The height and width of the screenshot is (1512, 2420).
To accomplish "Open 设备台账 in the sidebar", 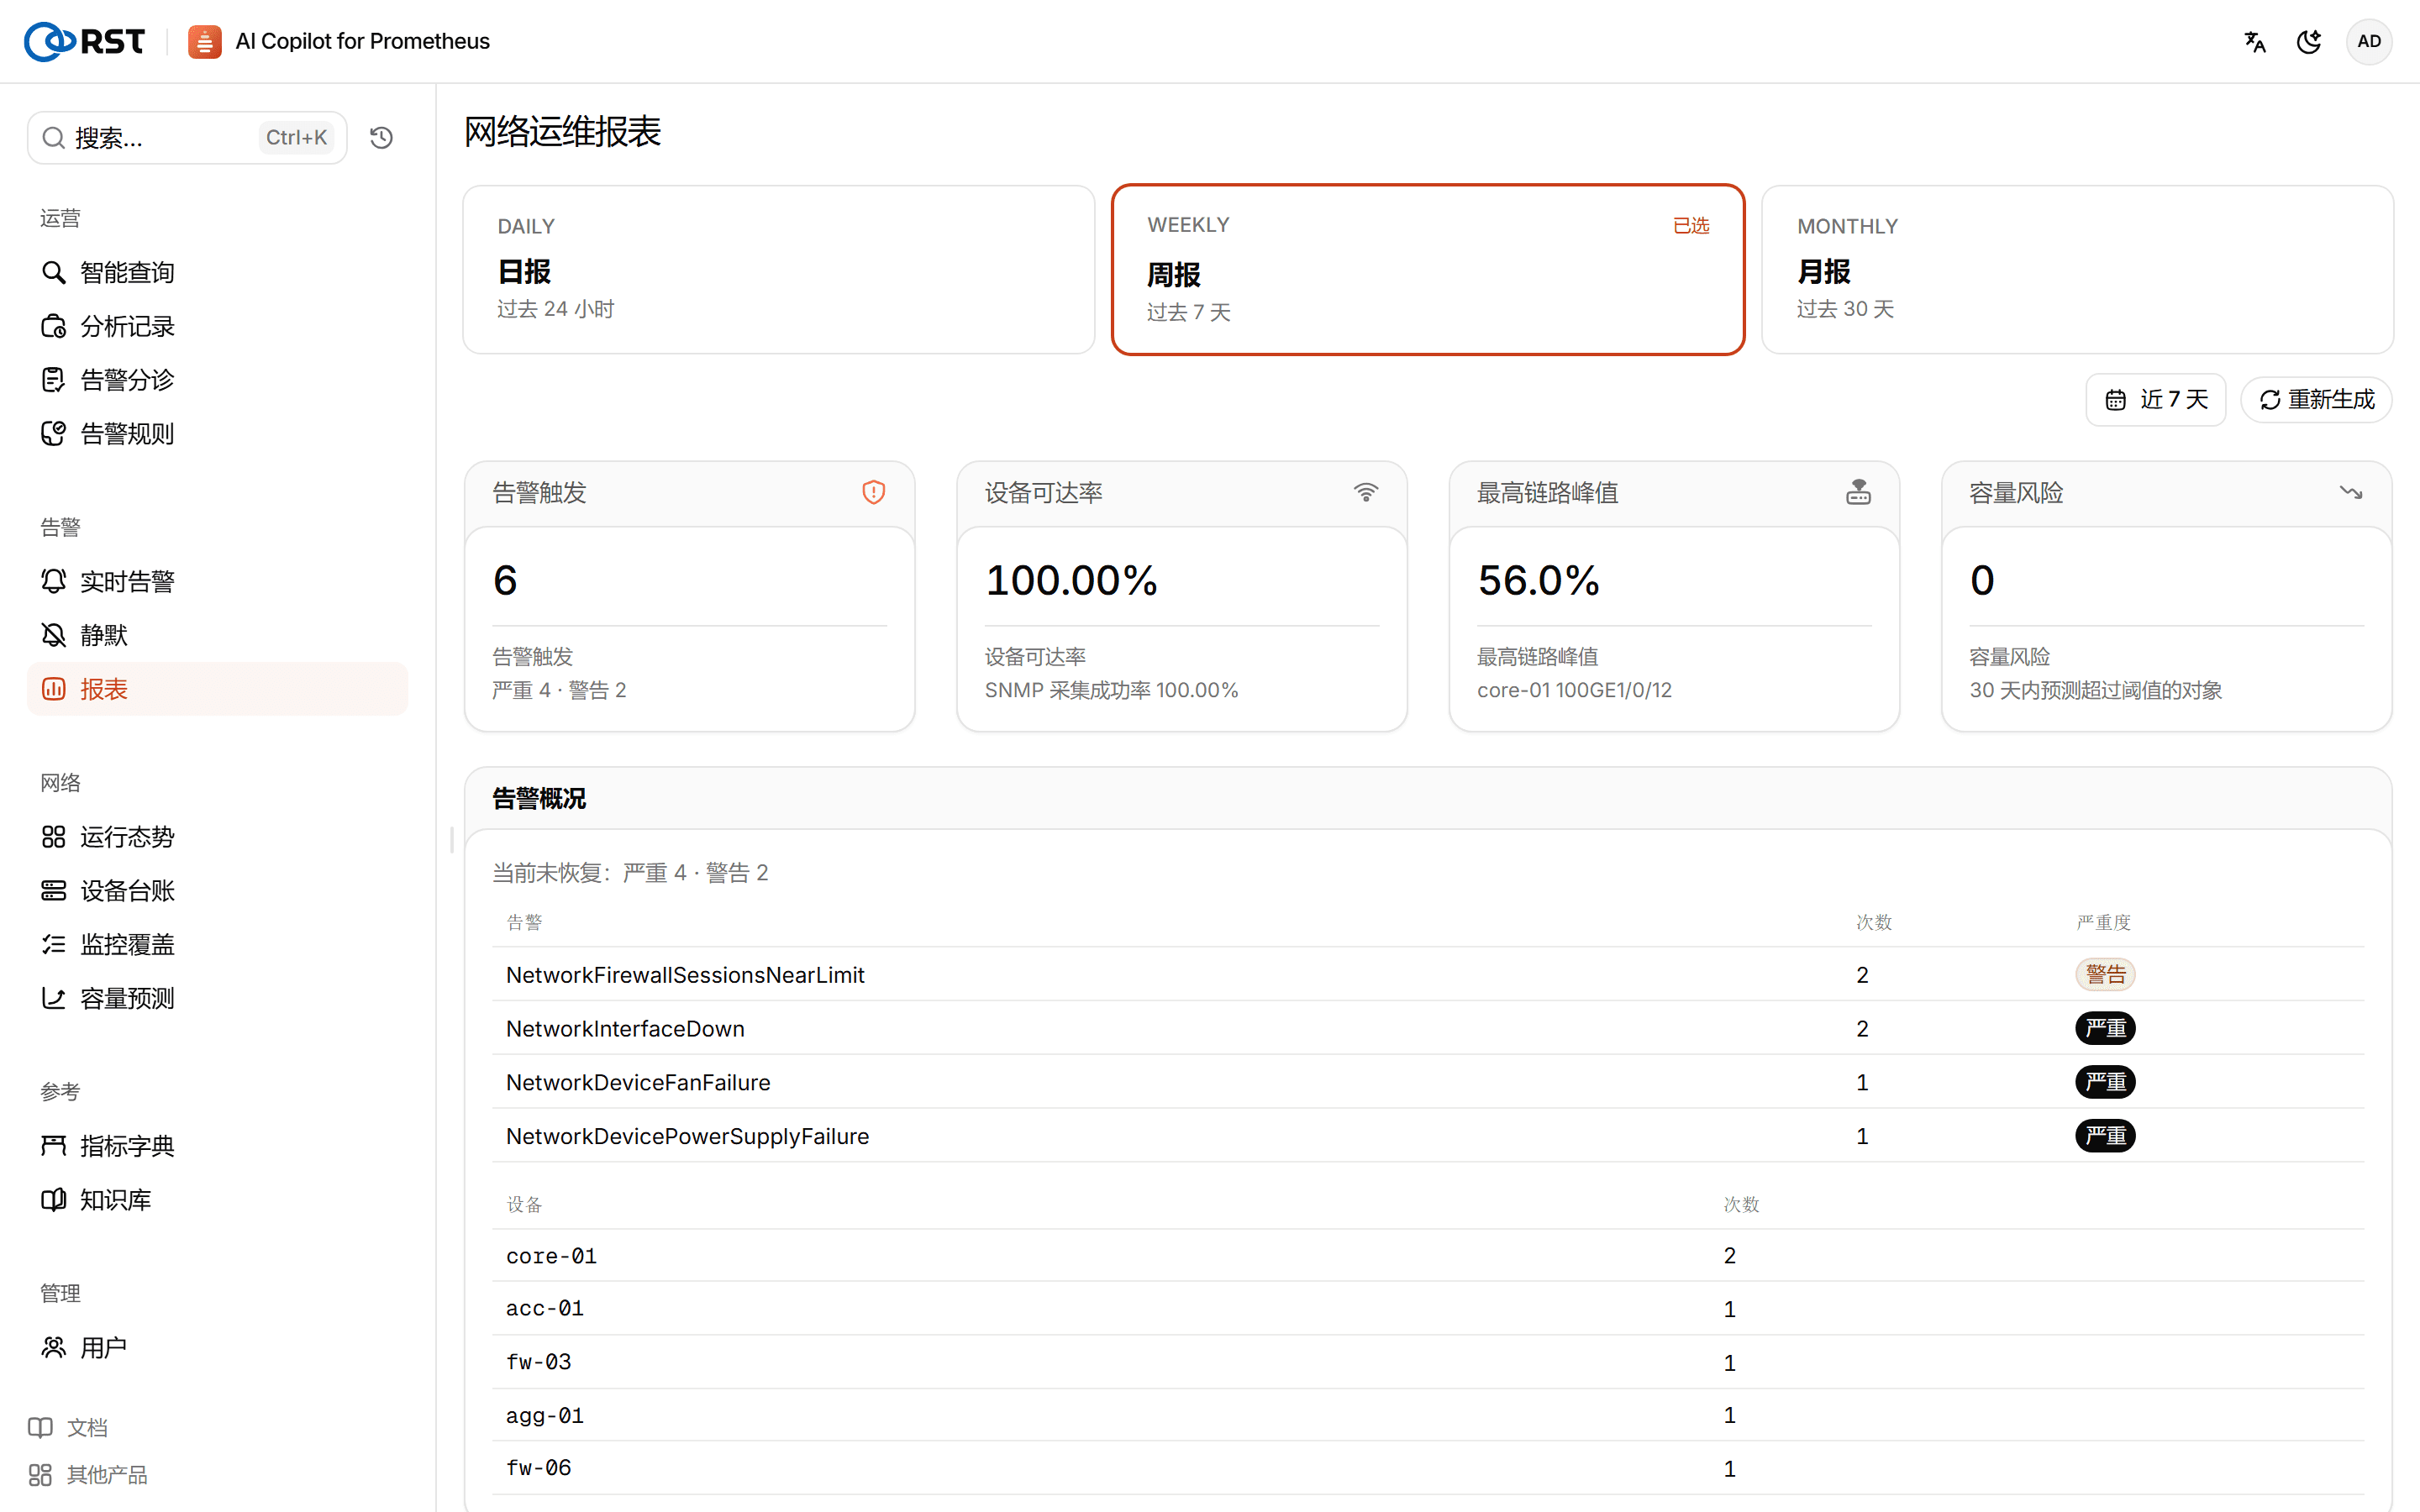I will [217, 890].
